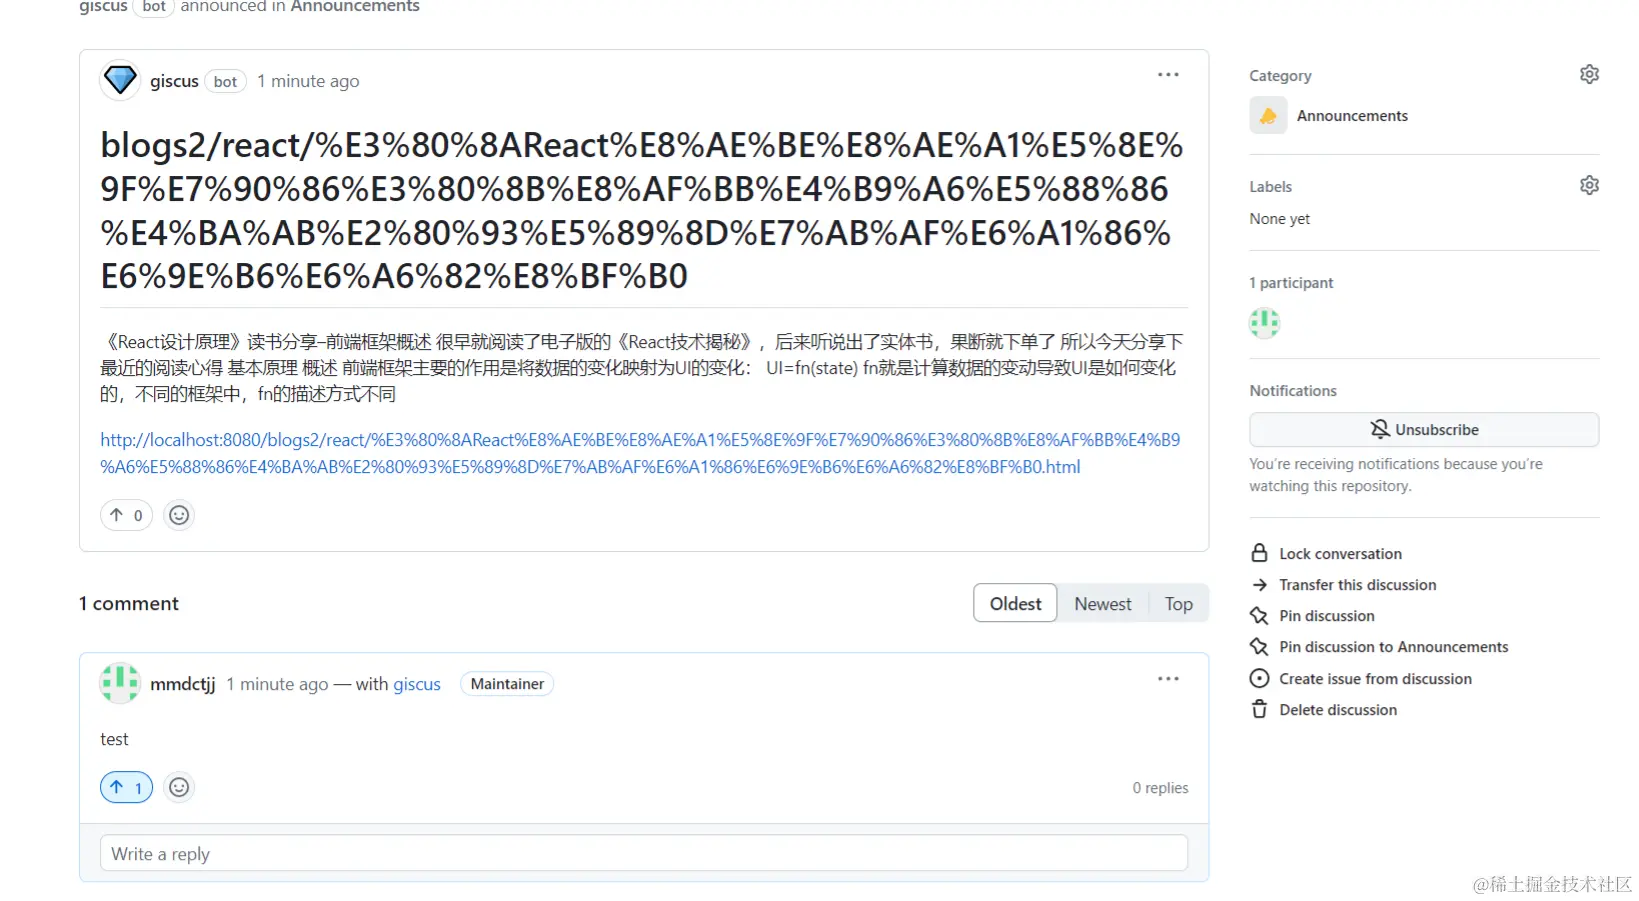The width and height of the screenshot is (1639, 901).
Task: Click the arrow icon for Transfer this discussion
Action: tap(1259, 585)
